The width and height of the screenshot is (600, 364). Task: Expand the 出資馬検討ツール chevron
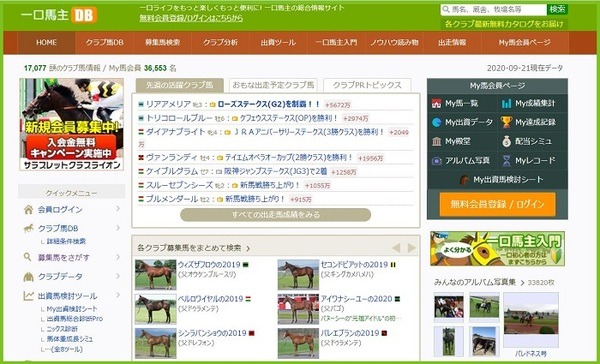pyautogui.click(x=118, y=295)
